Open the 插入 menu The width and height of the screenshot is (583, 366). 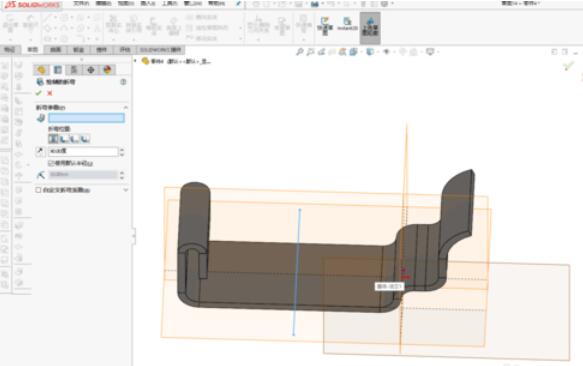(148, 4)
